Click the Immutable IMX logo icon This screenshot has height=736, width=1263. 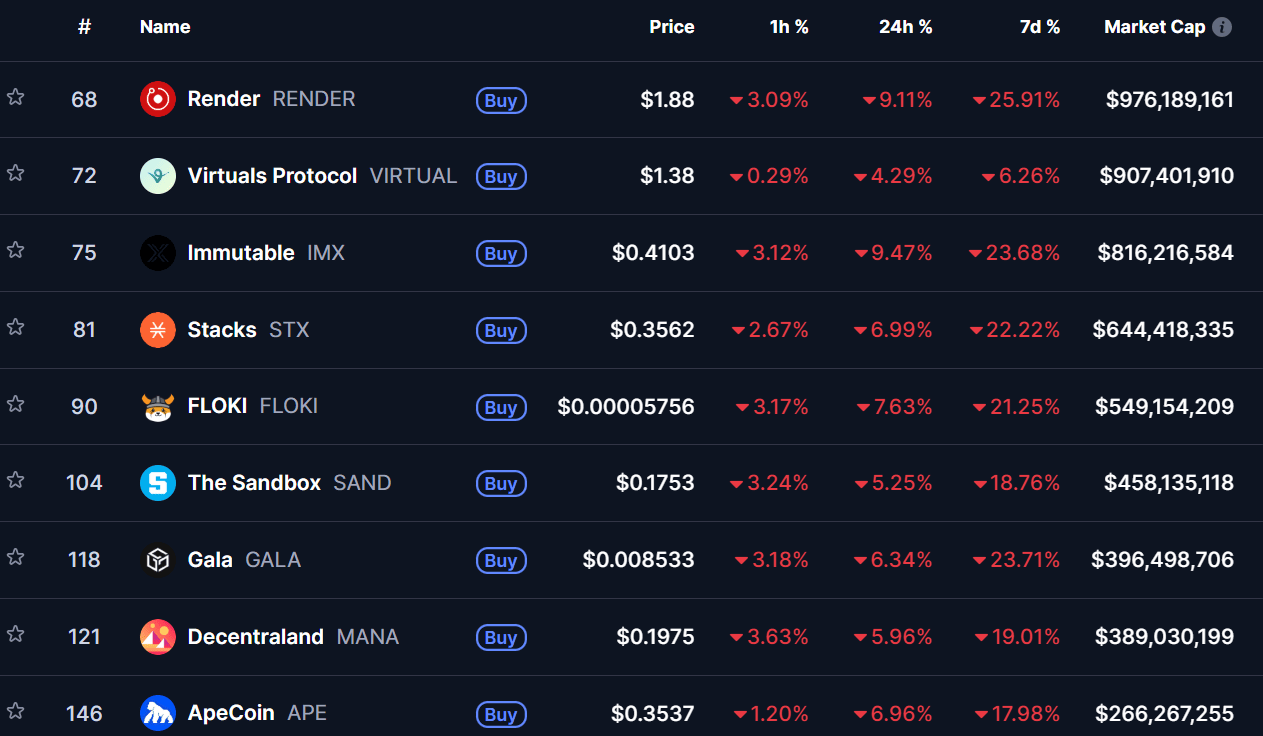tap(158, 253)
